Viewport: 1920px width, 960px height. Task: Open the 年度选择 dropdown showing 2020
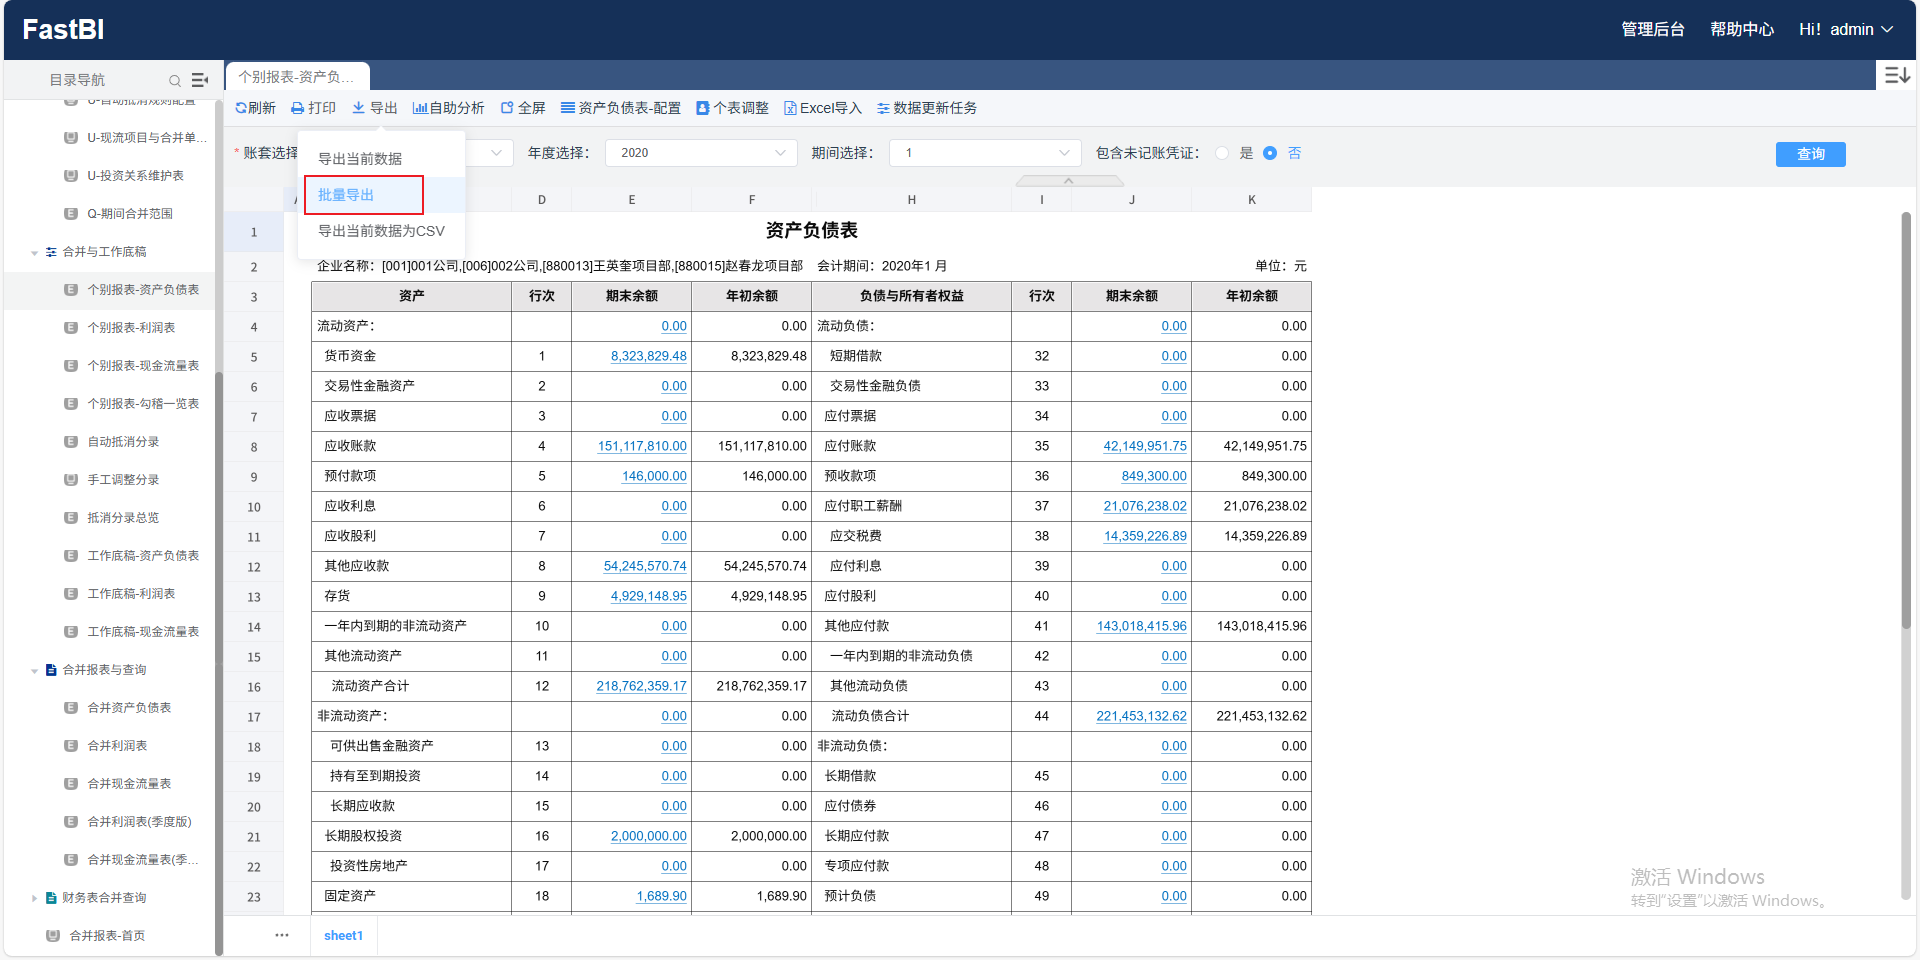(x=702, y=153)
